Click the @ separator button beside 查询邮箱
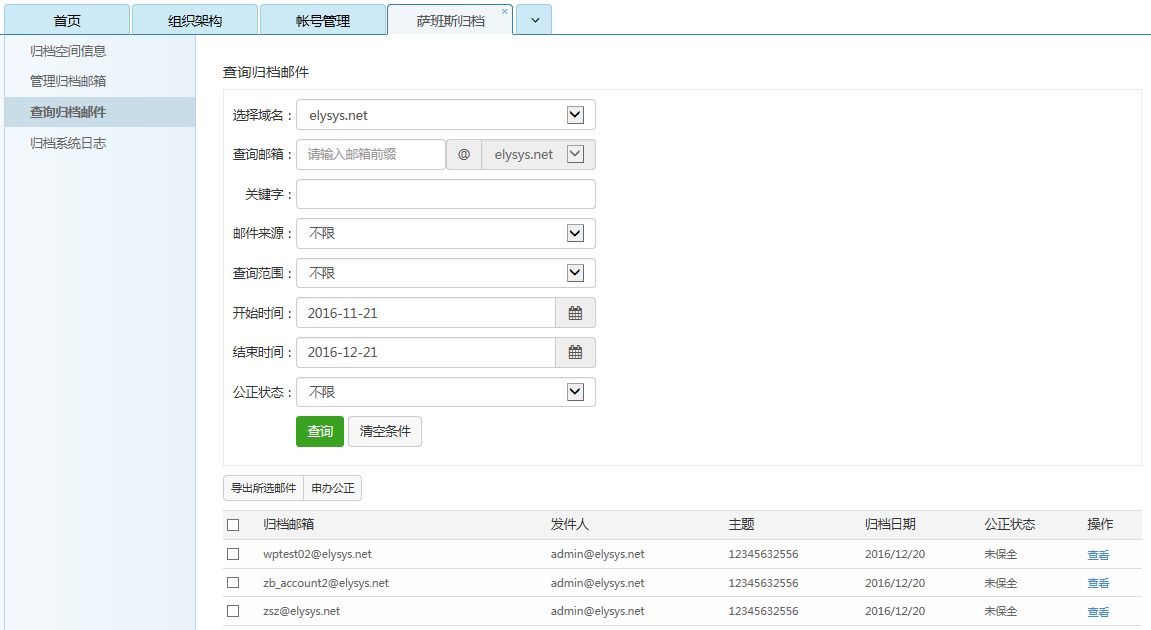The image size is (1151, 630). pos(464,154)
